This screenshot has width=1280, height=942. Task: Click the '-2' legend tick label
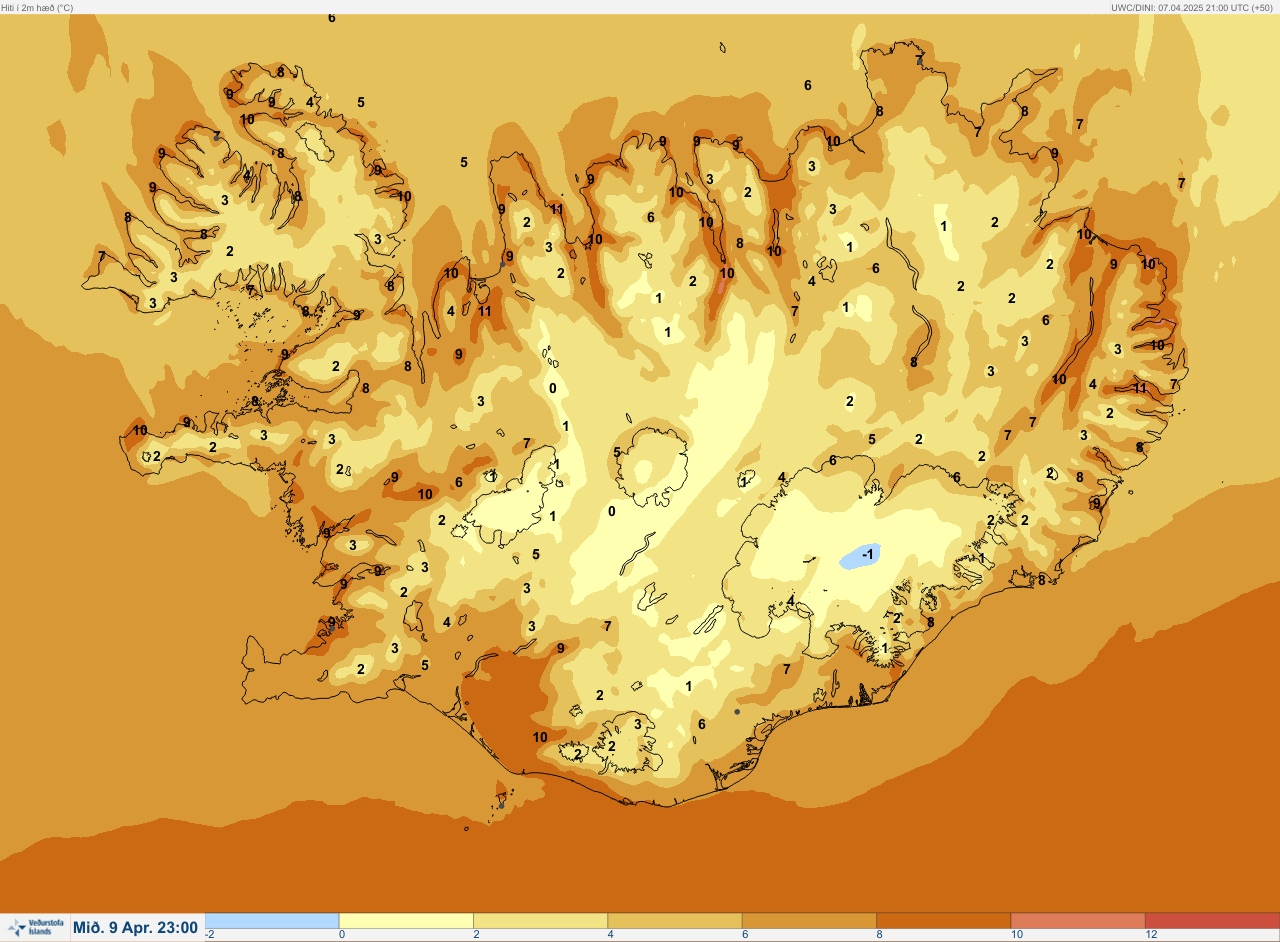click(210, 934)
